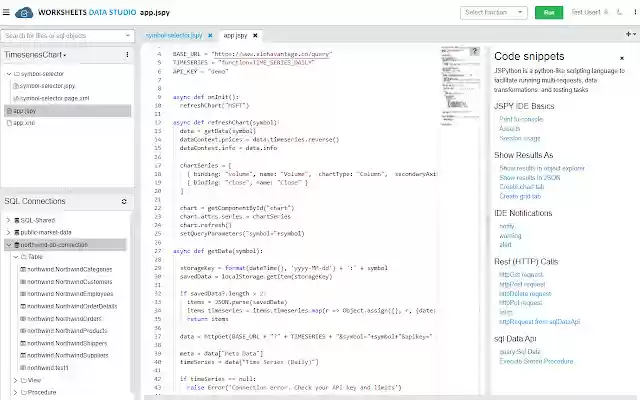Click the public-market-data database icon

coord(17,233)
